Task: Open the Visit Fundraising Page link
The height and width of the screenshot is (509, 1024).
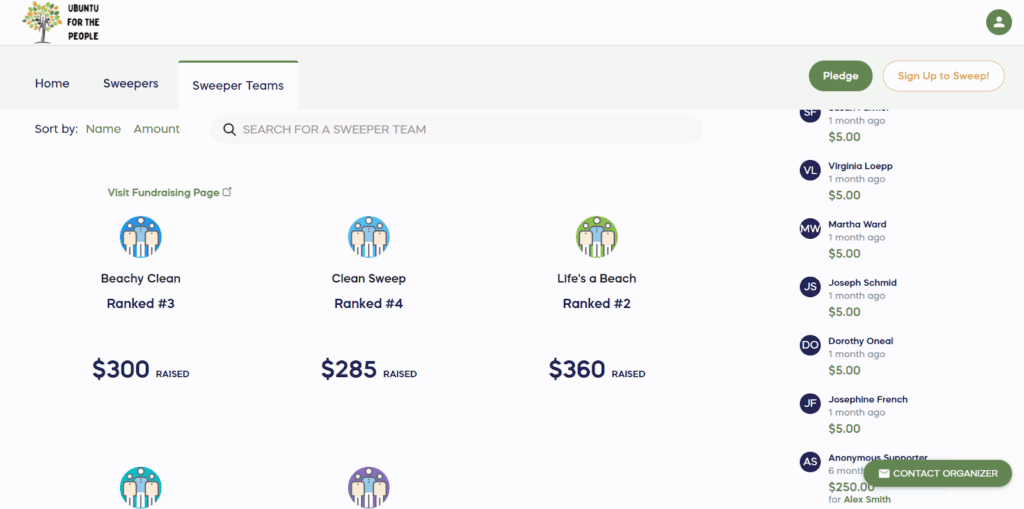Action: tap(170, 193)
